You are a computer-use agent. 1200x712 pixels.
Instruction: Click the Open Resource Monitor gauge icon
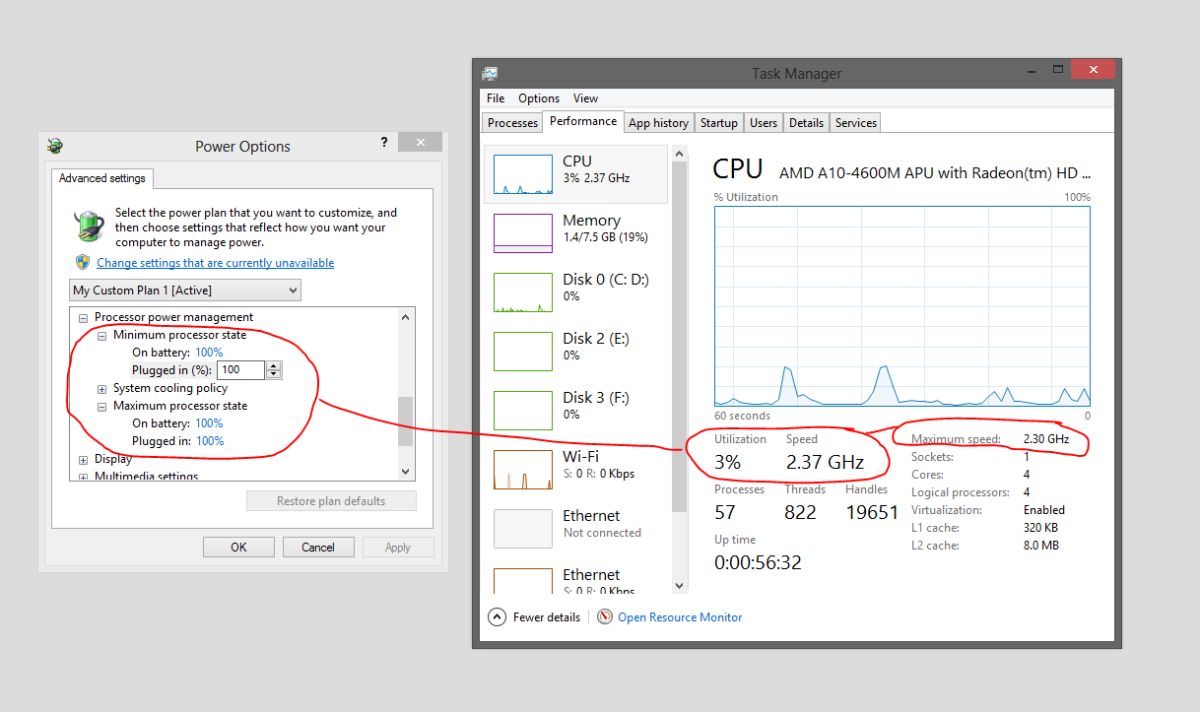605,617
